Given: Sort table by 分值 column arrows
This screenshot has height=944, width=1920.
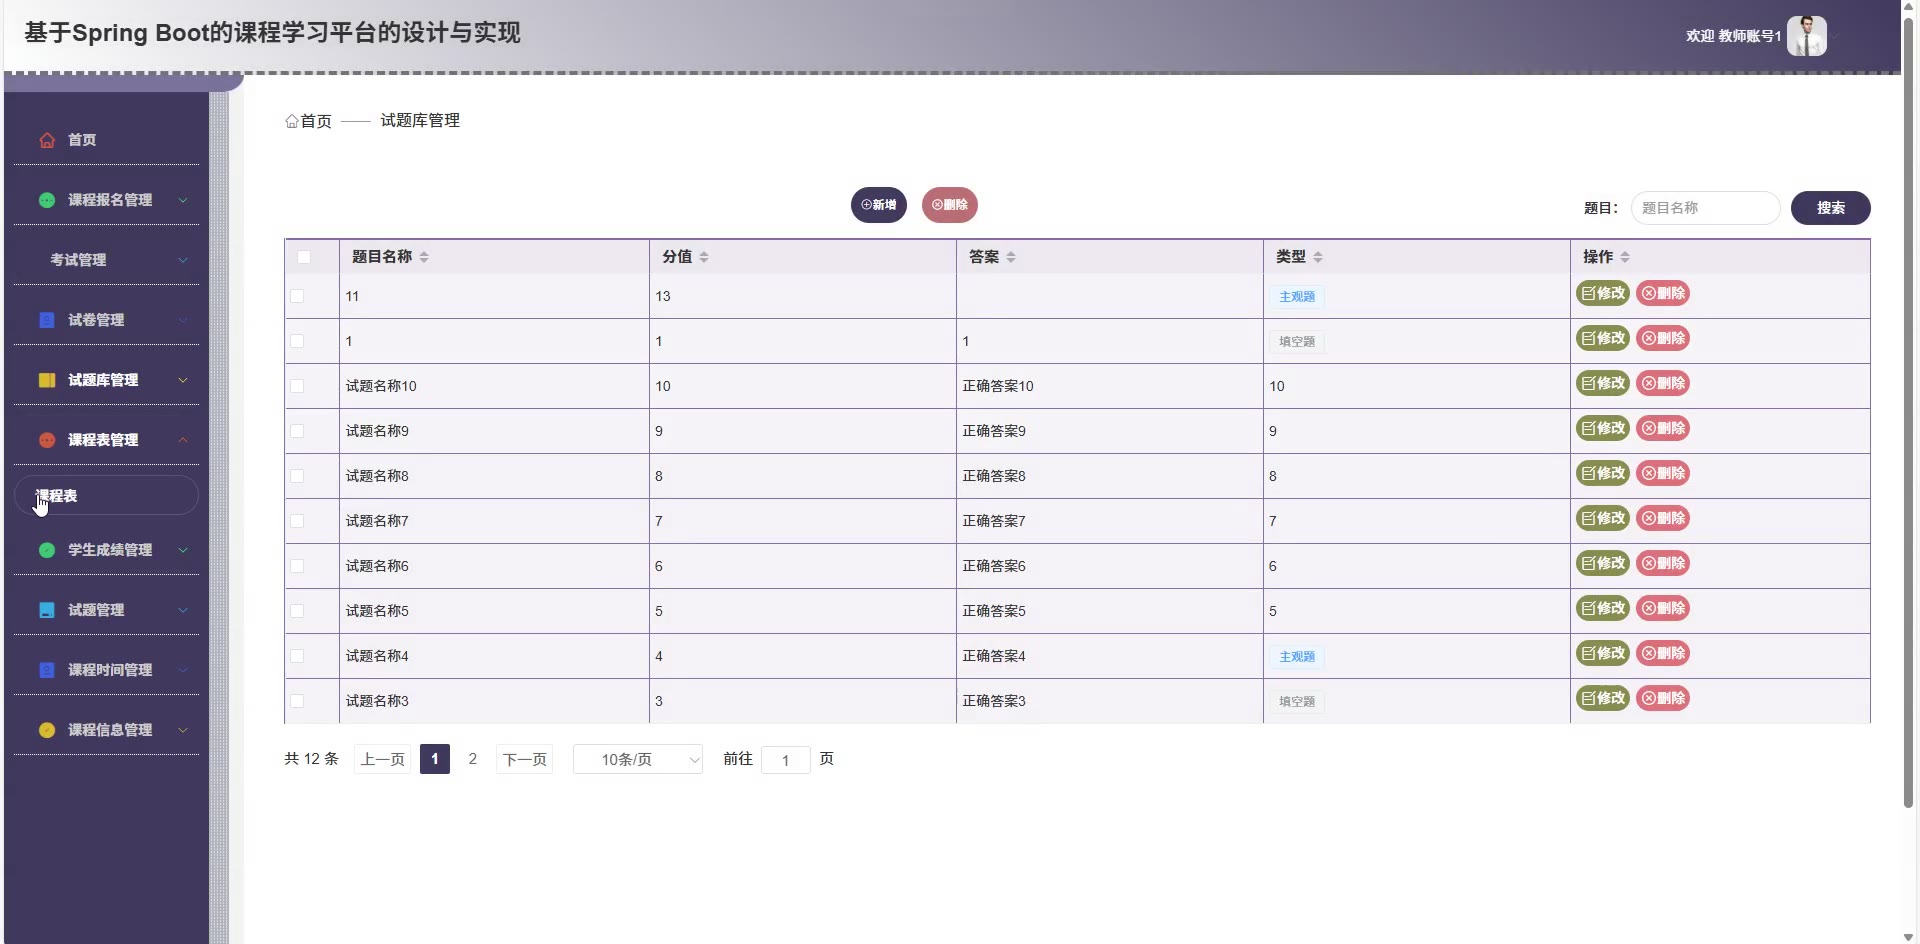Looking at the screenshot, I should tap(704, 257).
